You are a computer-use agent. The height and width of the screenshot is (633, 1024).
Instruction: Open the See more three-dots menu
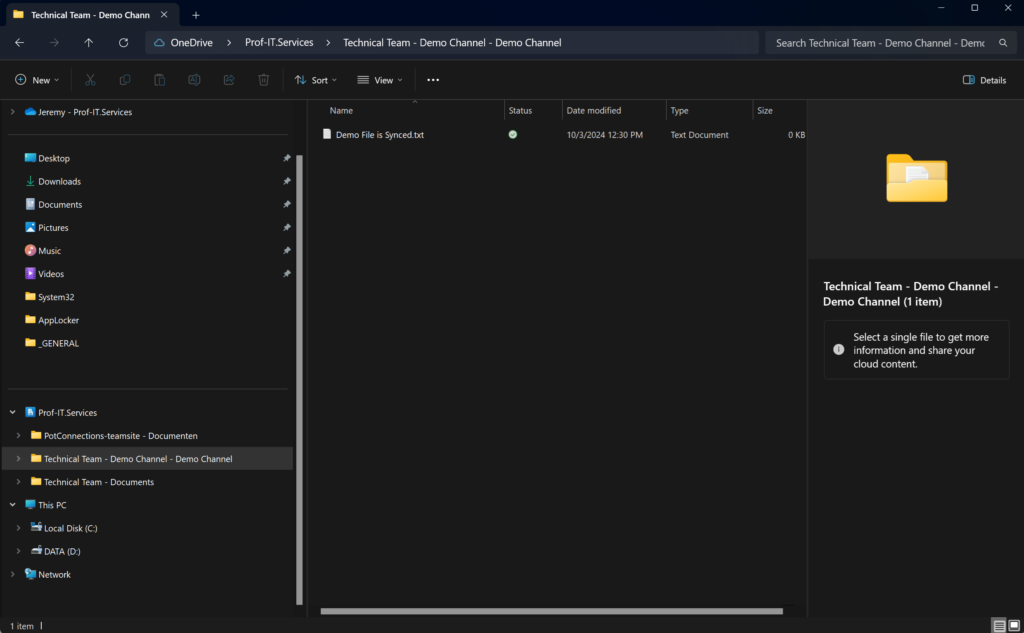point(433,80)
